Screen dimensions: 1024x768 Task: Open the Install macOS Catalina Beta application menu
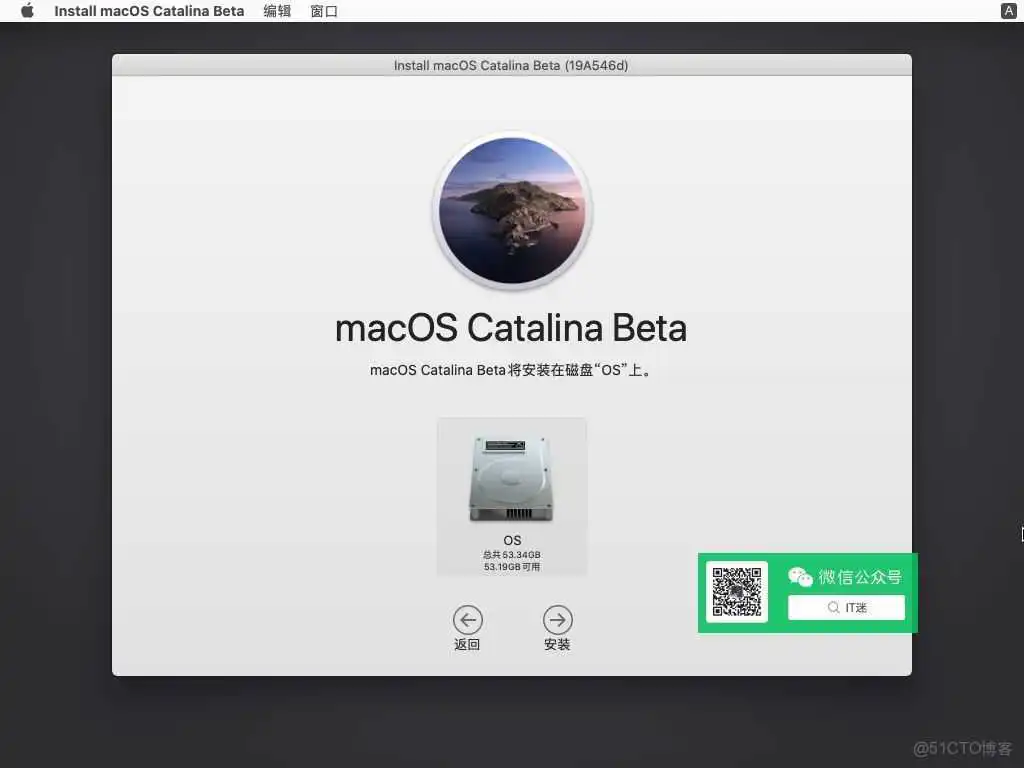pyautogui.click(x=148, y=11)
